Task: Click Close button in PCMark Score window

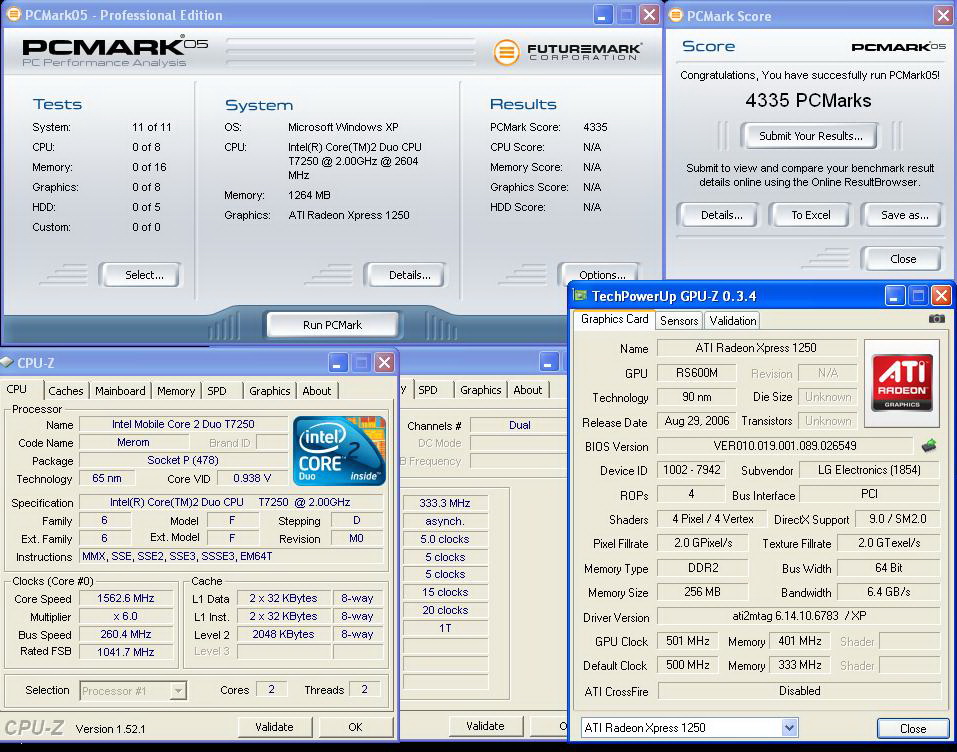Action: coord(903,259)
